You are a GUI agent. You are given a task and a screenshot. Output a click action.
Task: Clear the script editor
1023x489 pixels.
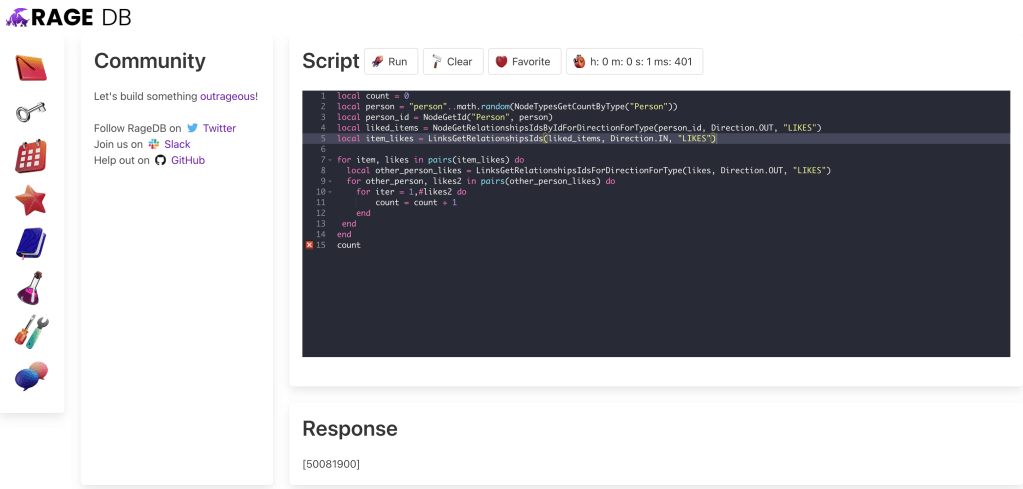pos(453,61)
